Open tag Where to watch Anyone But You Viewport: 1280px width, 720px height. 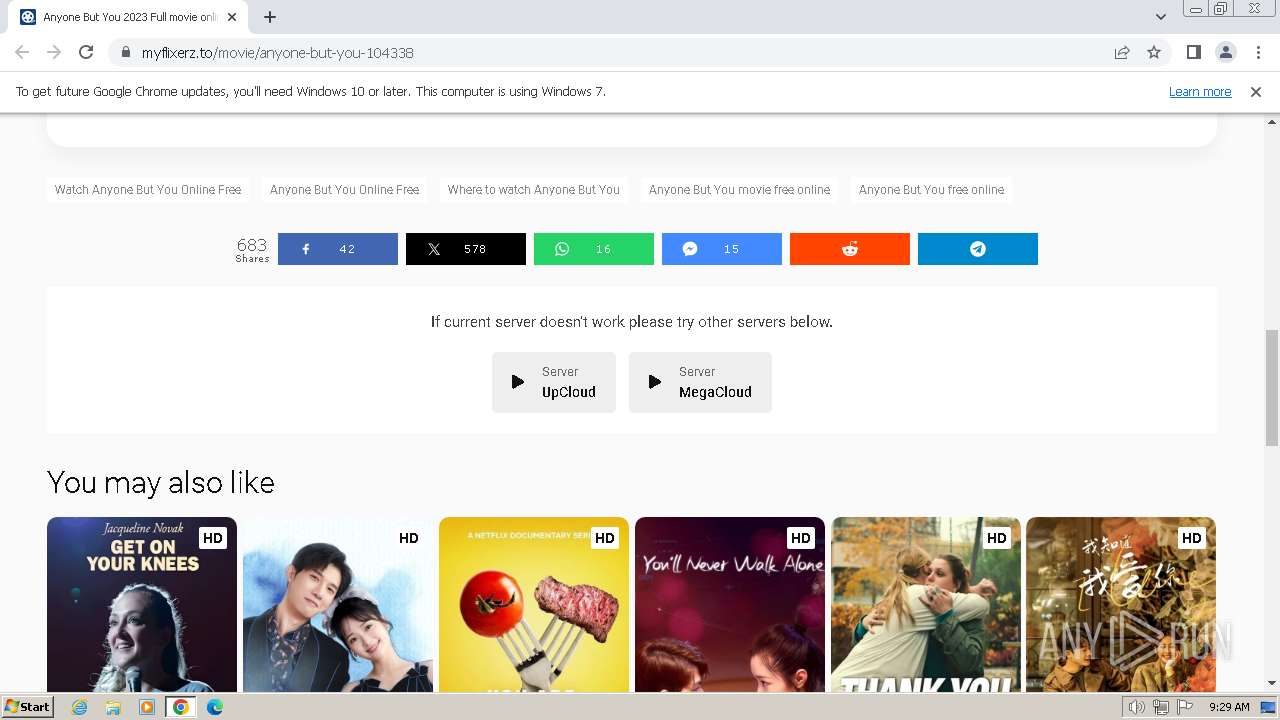pos(533,189)
